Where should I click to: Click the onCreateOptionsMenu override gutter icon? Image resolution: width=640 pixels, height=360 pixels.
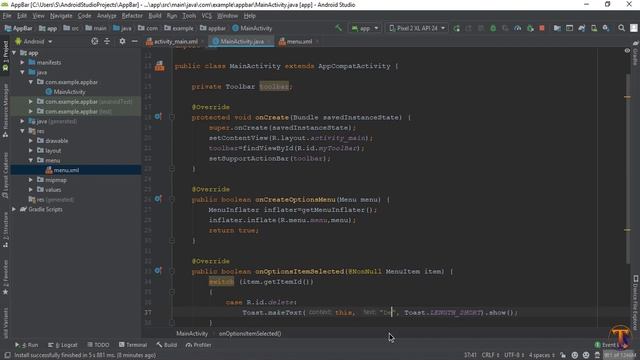click(x=158, y=199)
